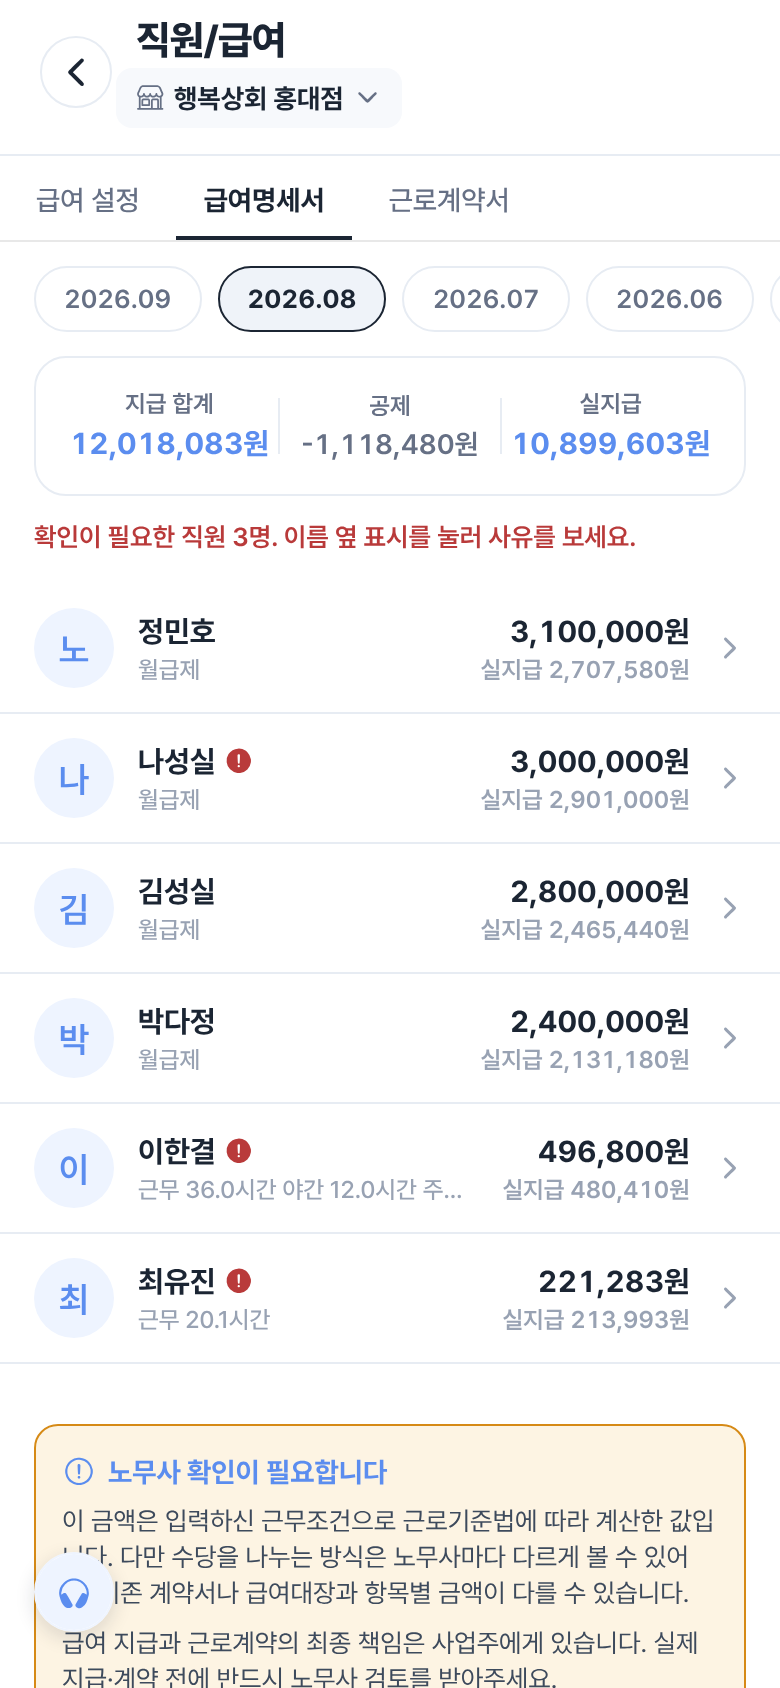This screenshot has height=1688, width=780.
Task: Click the 김 avatar for 김성실
Action: [x=74, y=908]
